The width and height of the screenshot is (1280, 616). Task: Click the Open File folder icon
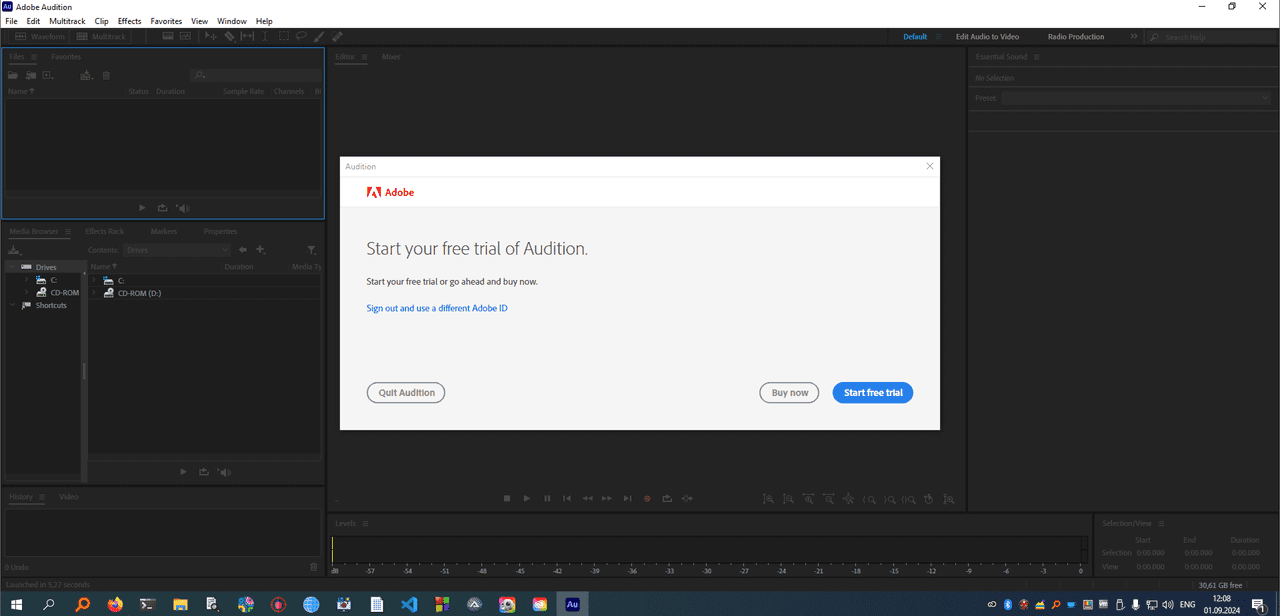coord(13,76)
